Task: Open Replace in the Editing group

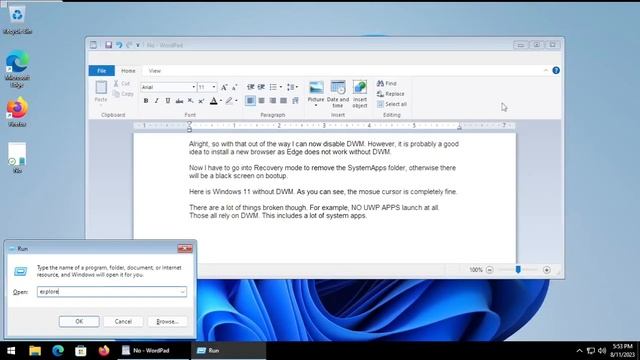Action: click(x=391, y=93)
